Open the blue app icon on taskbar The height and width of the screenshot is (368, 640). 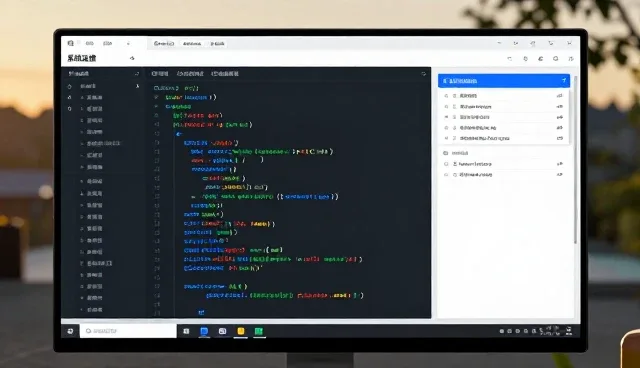204,331
